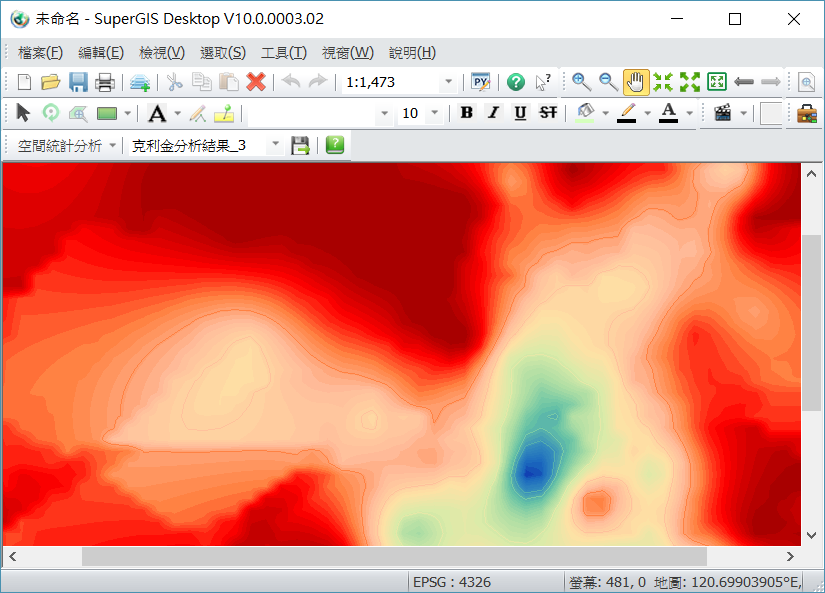Go back to the previous extent
This screenshot has height=593, width=825.
click(x=744, y=82)
